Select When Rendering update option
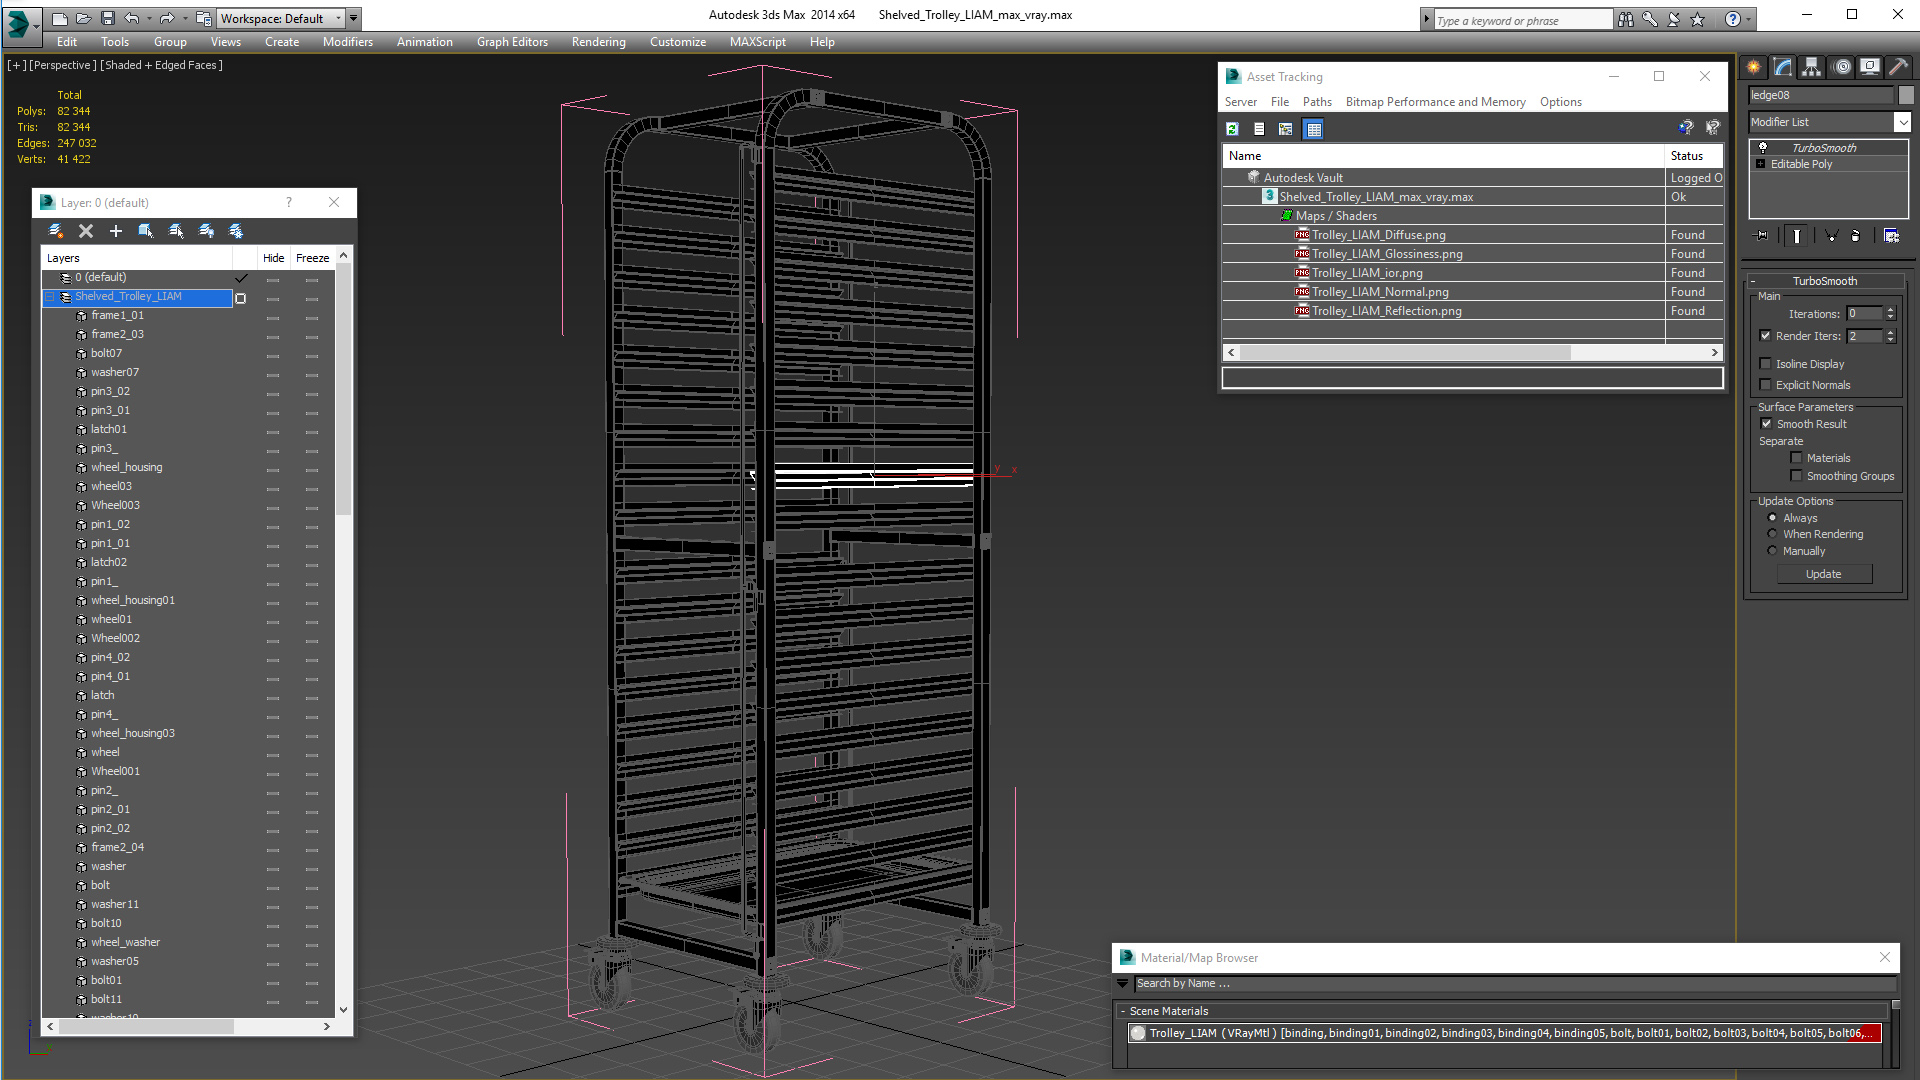 point(1773,534)
